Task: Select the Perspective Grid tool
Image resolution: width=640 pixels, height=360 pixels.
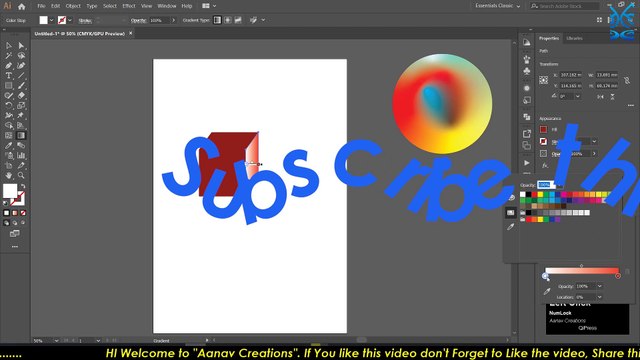Action: (x=21, y=125)
